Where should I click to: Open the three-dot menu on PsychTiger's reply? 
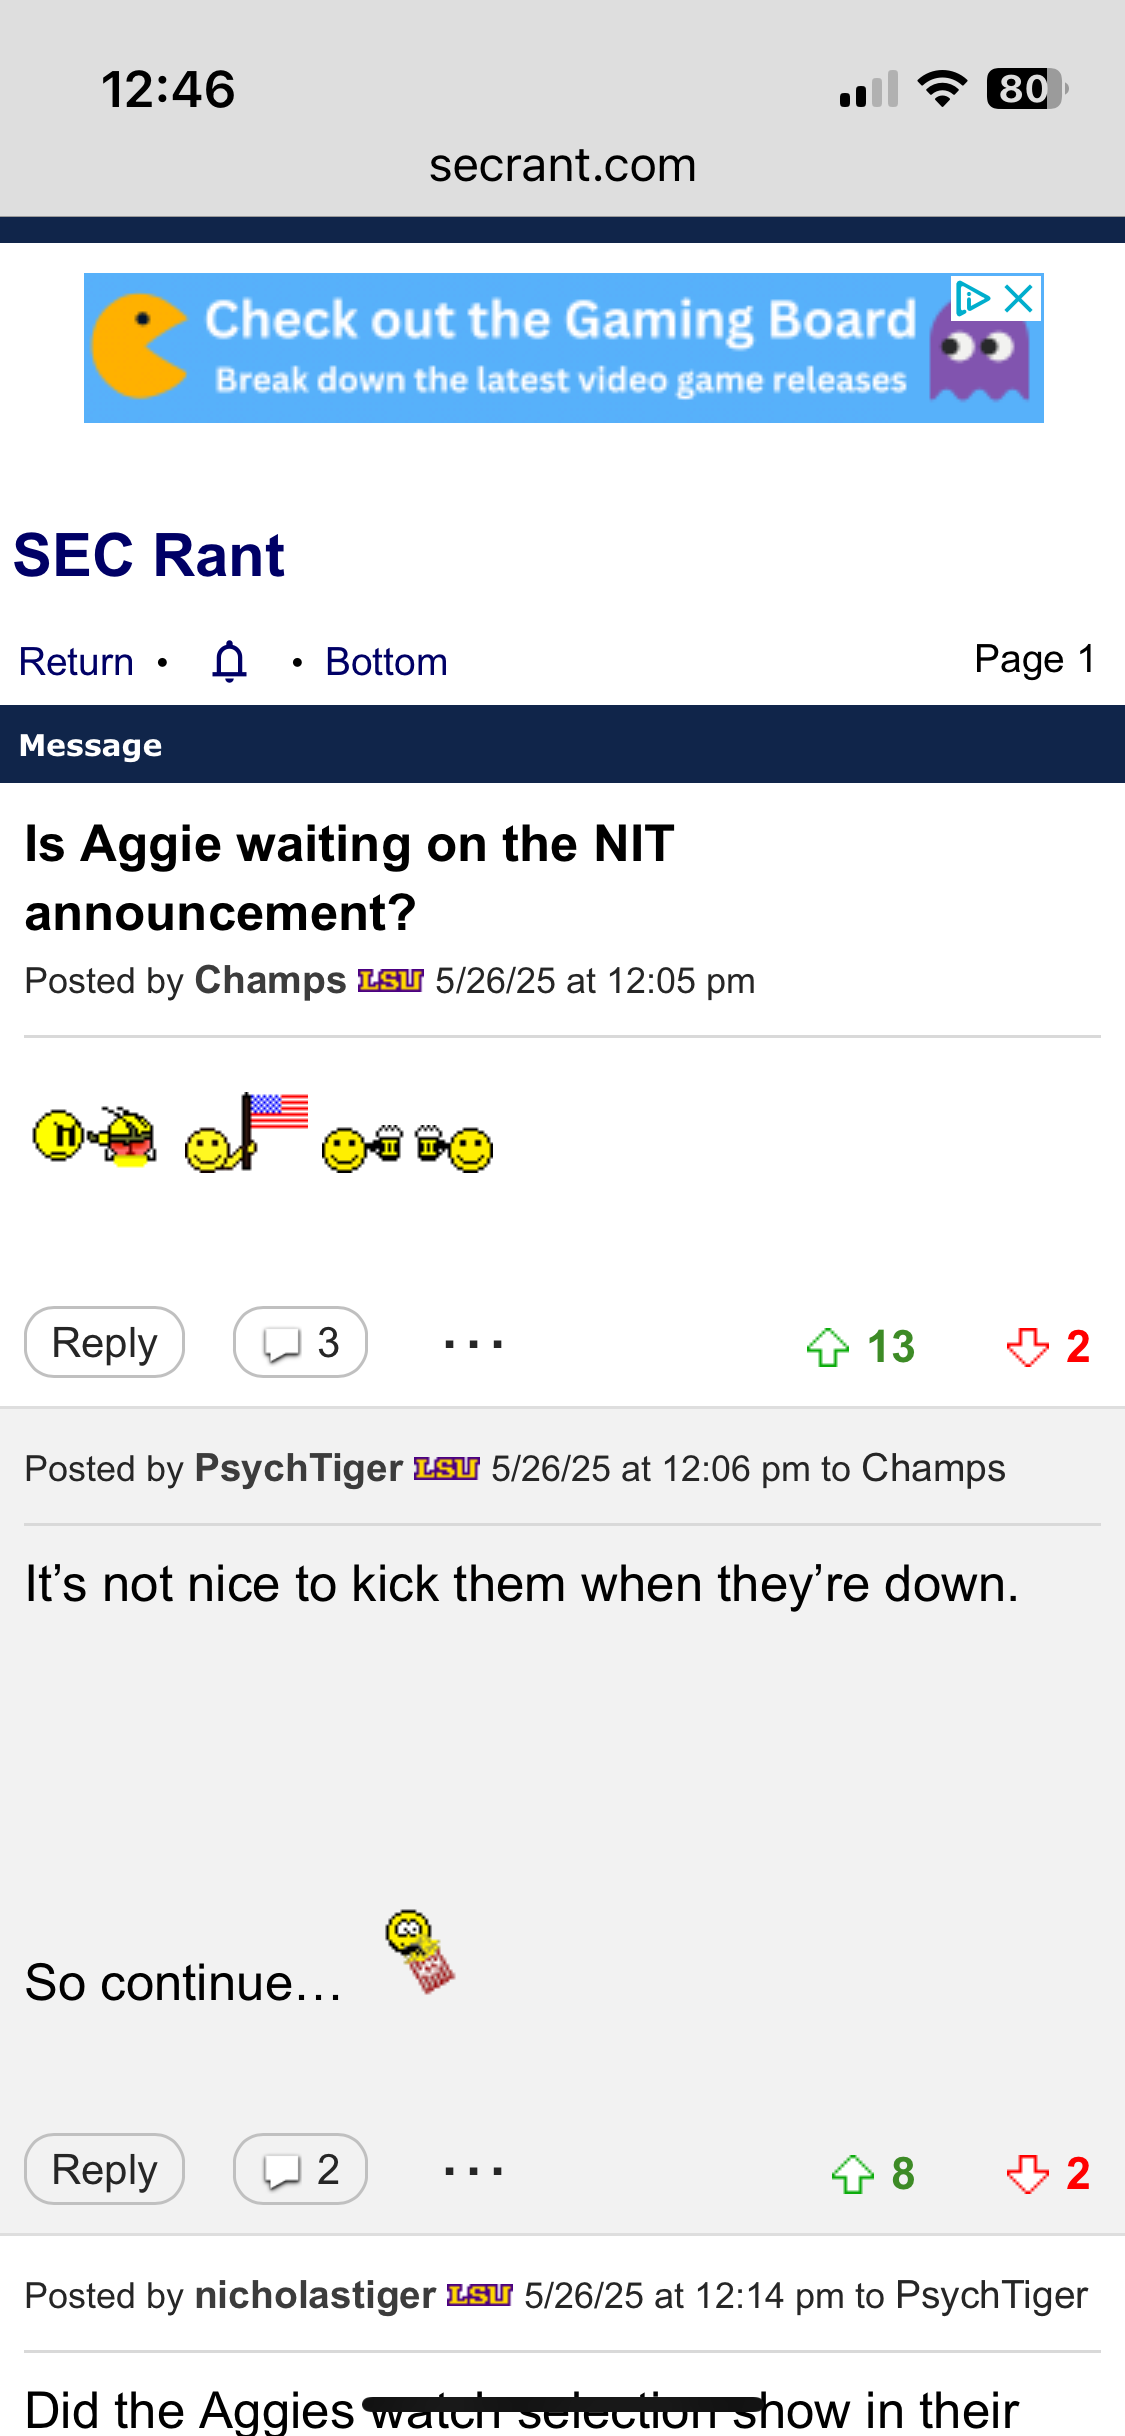(474, 2170)
